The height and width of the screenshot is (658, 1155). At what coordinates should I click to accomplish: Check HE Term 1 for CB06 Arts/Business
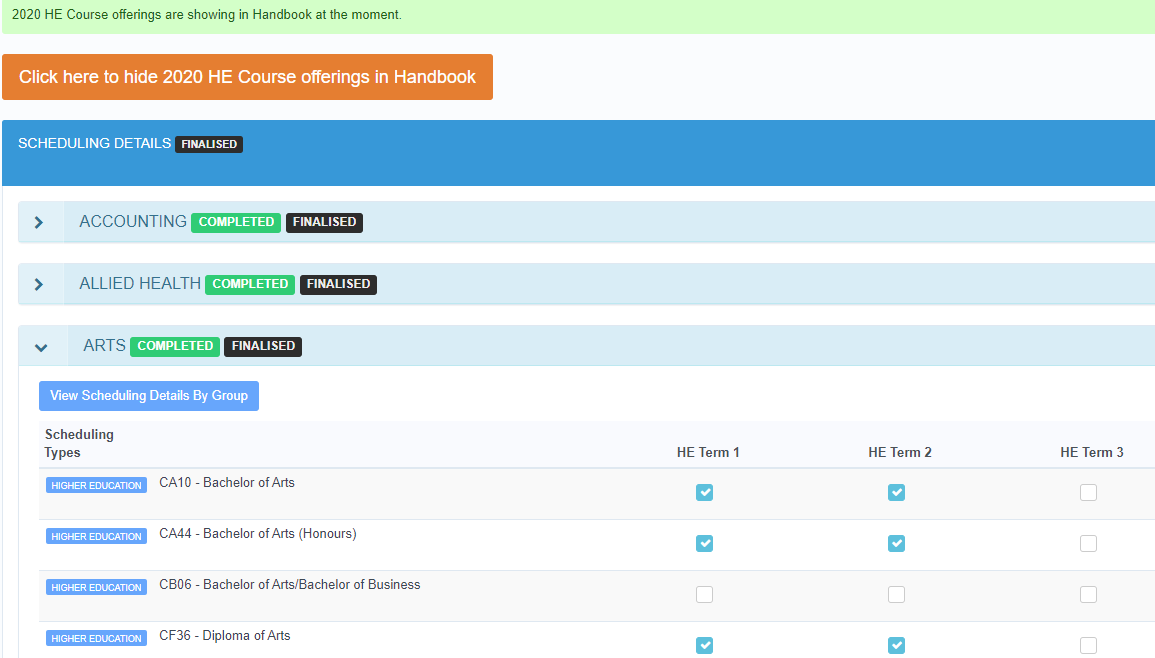[705, 594]
